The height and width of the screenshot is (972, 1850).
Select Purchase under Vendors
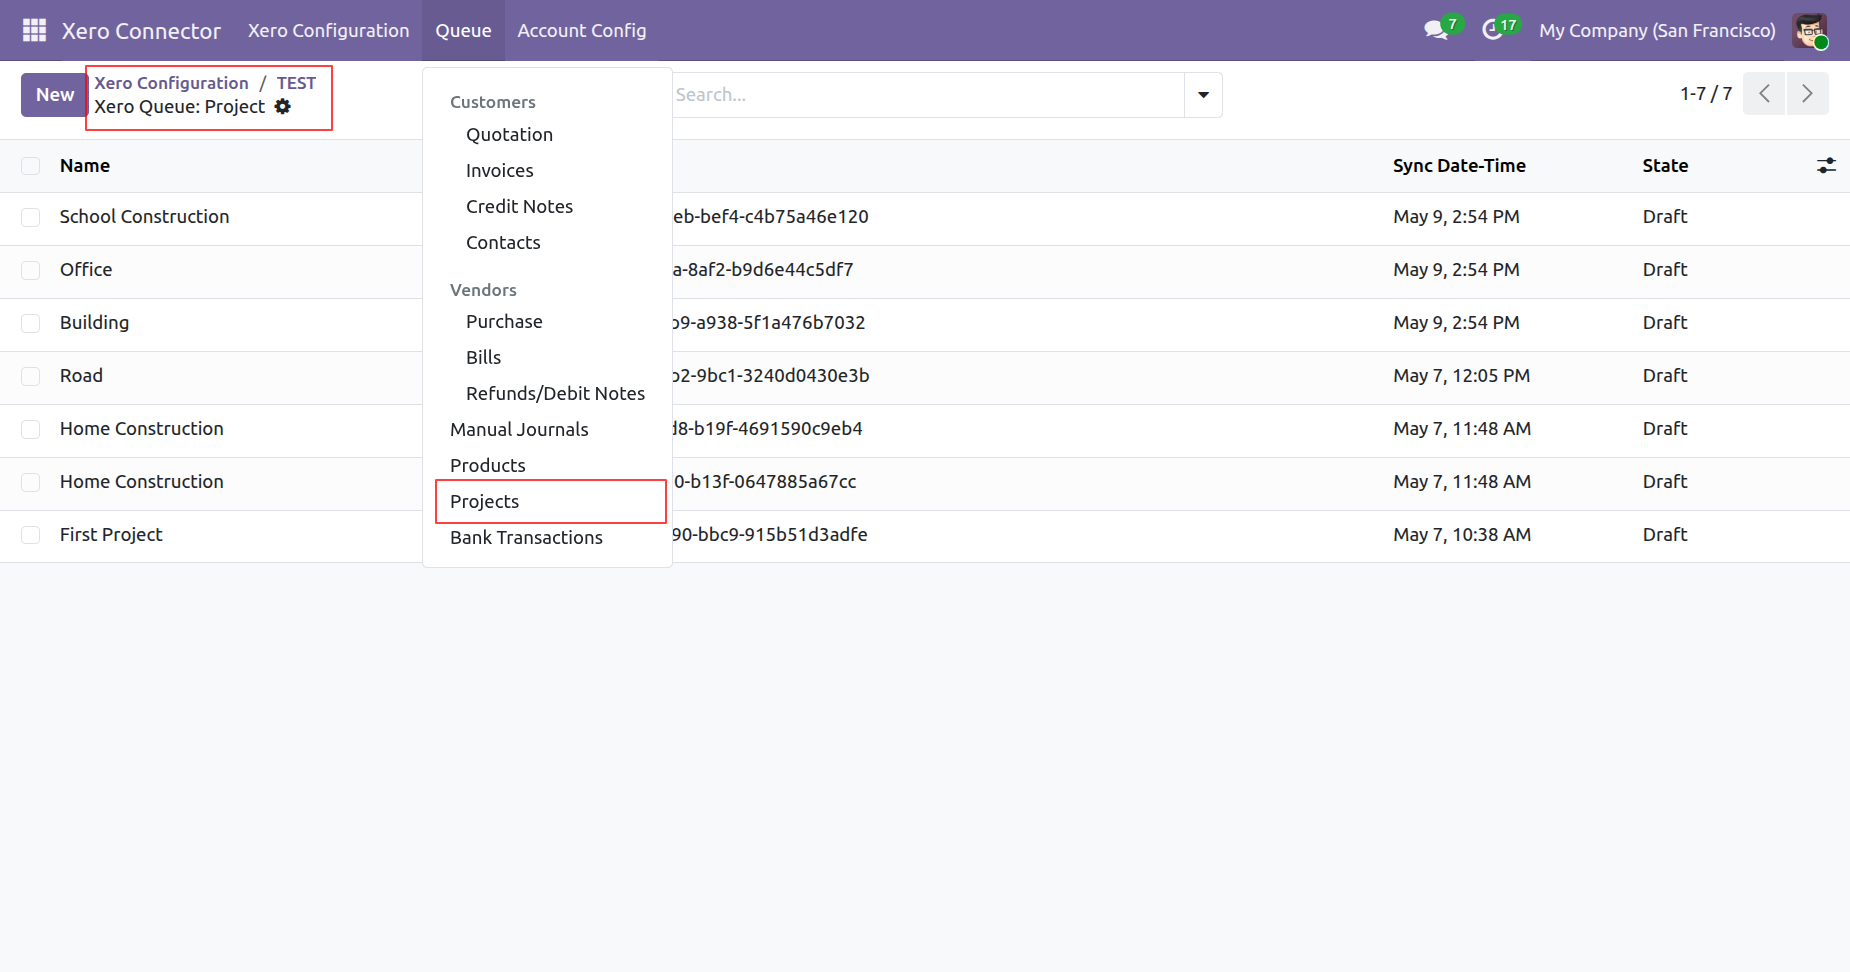504,321
